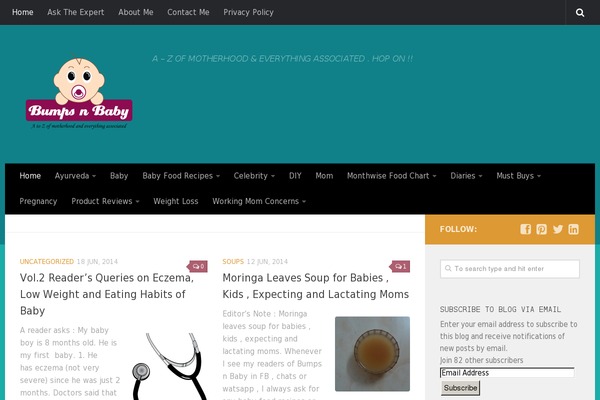600x400 pixels.
Task: Open the Twitter follow icon
Action: (x=558, y=229)
